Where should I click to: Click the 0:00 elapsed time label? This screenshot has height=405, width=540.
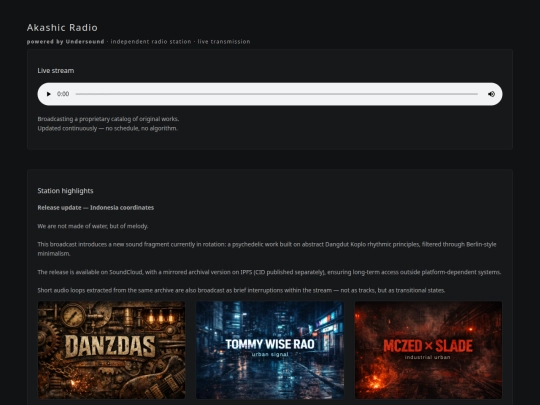63,94
